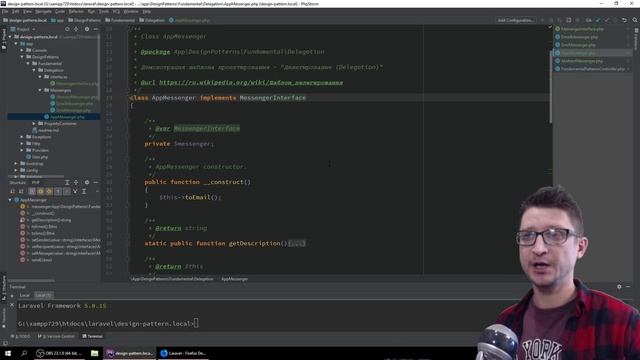Open the Project view dropdown
The image size is (640, 360).
point(23,29)
